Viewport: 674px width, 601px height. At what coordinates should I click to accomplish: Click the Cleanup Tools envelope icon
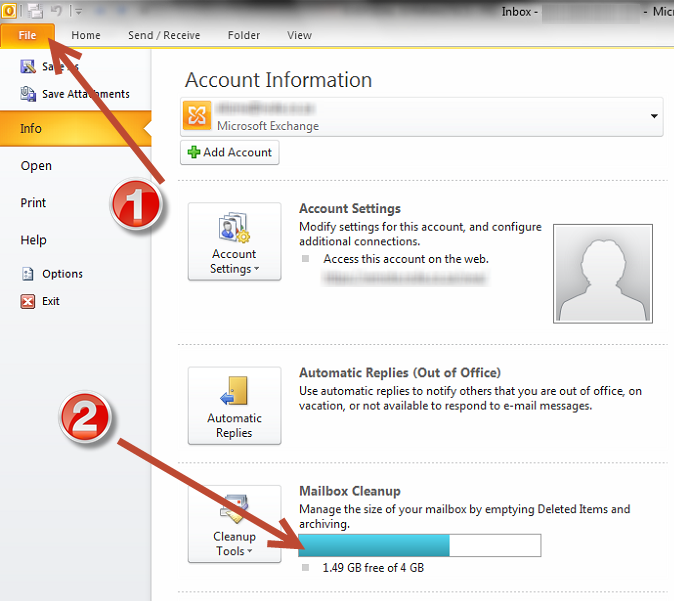[x=234, y=509]
